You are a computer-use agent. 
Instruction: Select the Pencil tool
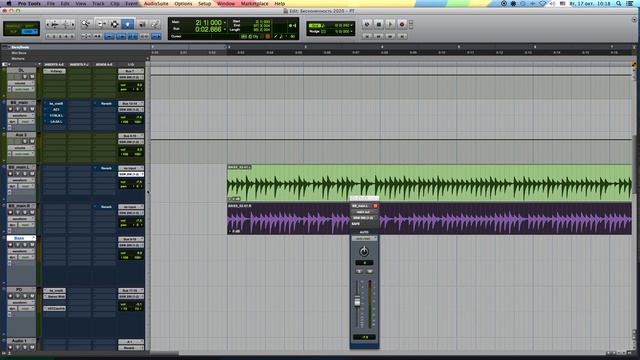tap(155, 24)
